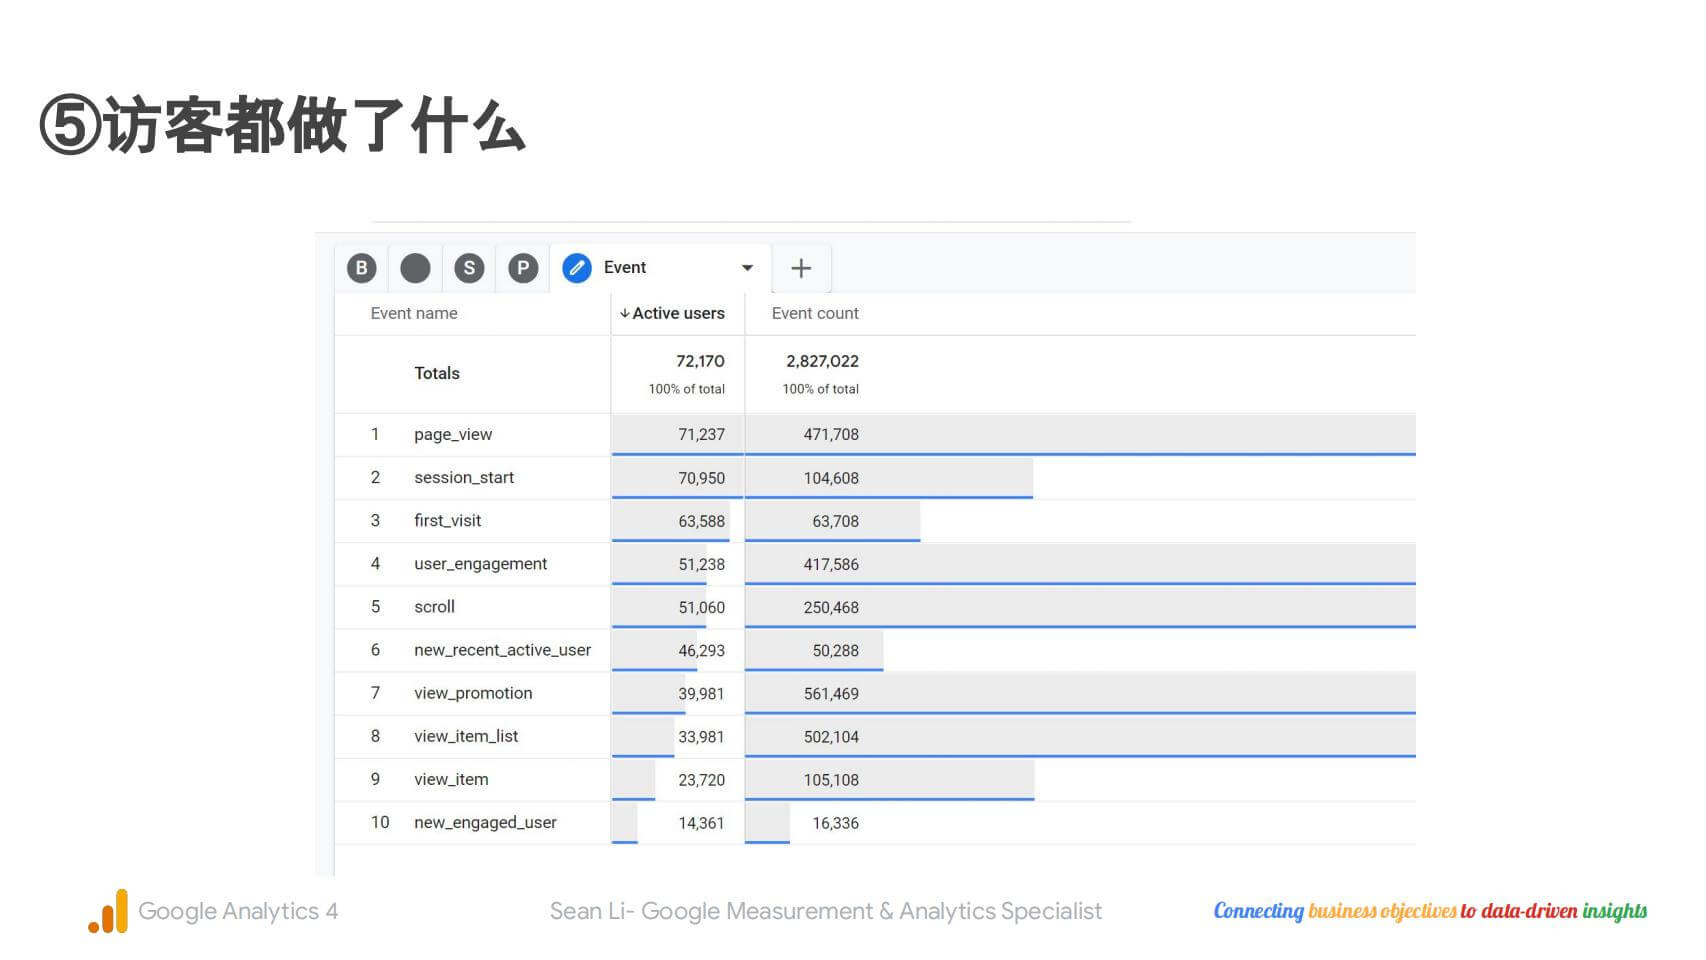Click the scroll event name
Screen dimensions: 1706x960
435,607
